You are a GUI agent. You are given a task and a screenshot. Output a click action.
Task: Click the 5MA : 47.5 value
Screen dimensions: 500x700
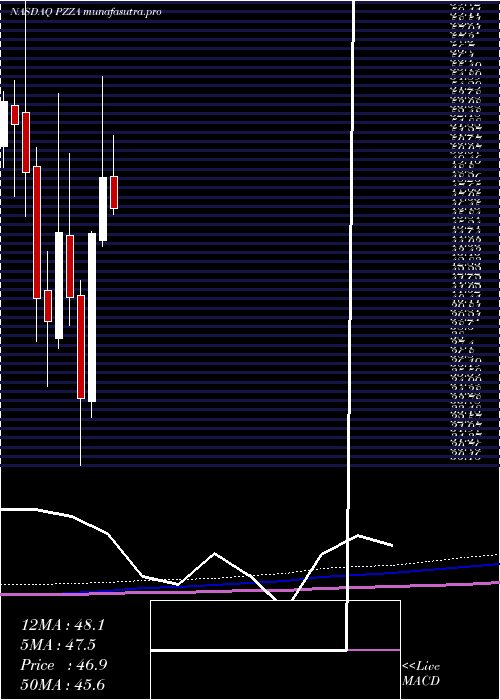(58, 645)
